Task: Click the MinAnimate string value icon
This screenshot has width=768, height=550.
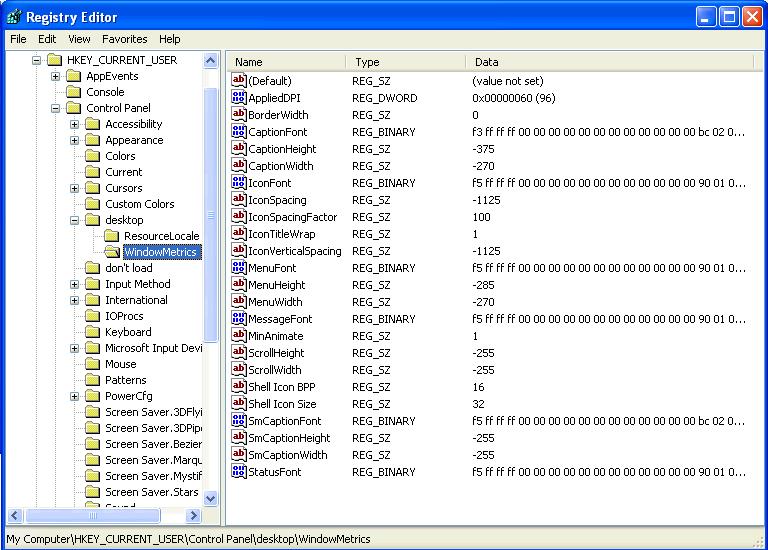Action: (239, 335)
